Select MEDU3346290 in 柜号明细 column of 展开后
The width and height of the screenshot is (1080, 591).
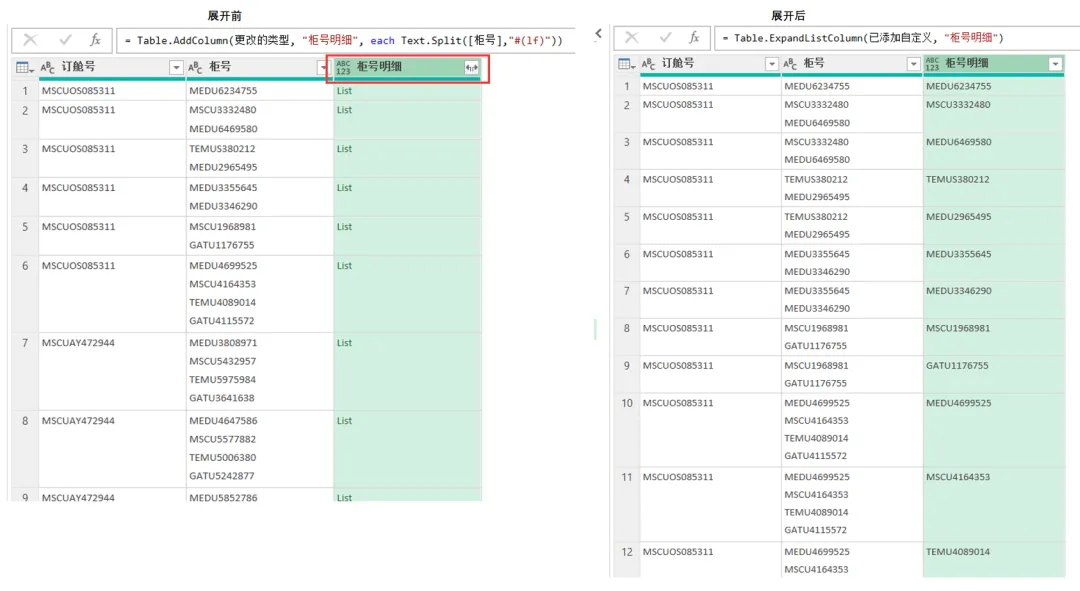(x=958, y=291)
